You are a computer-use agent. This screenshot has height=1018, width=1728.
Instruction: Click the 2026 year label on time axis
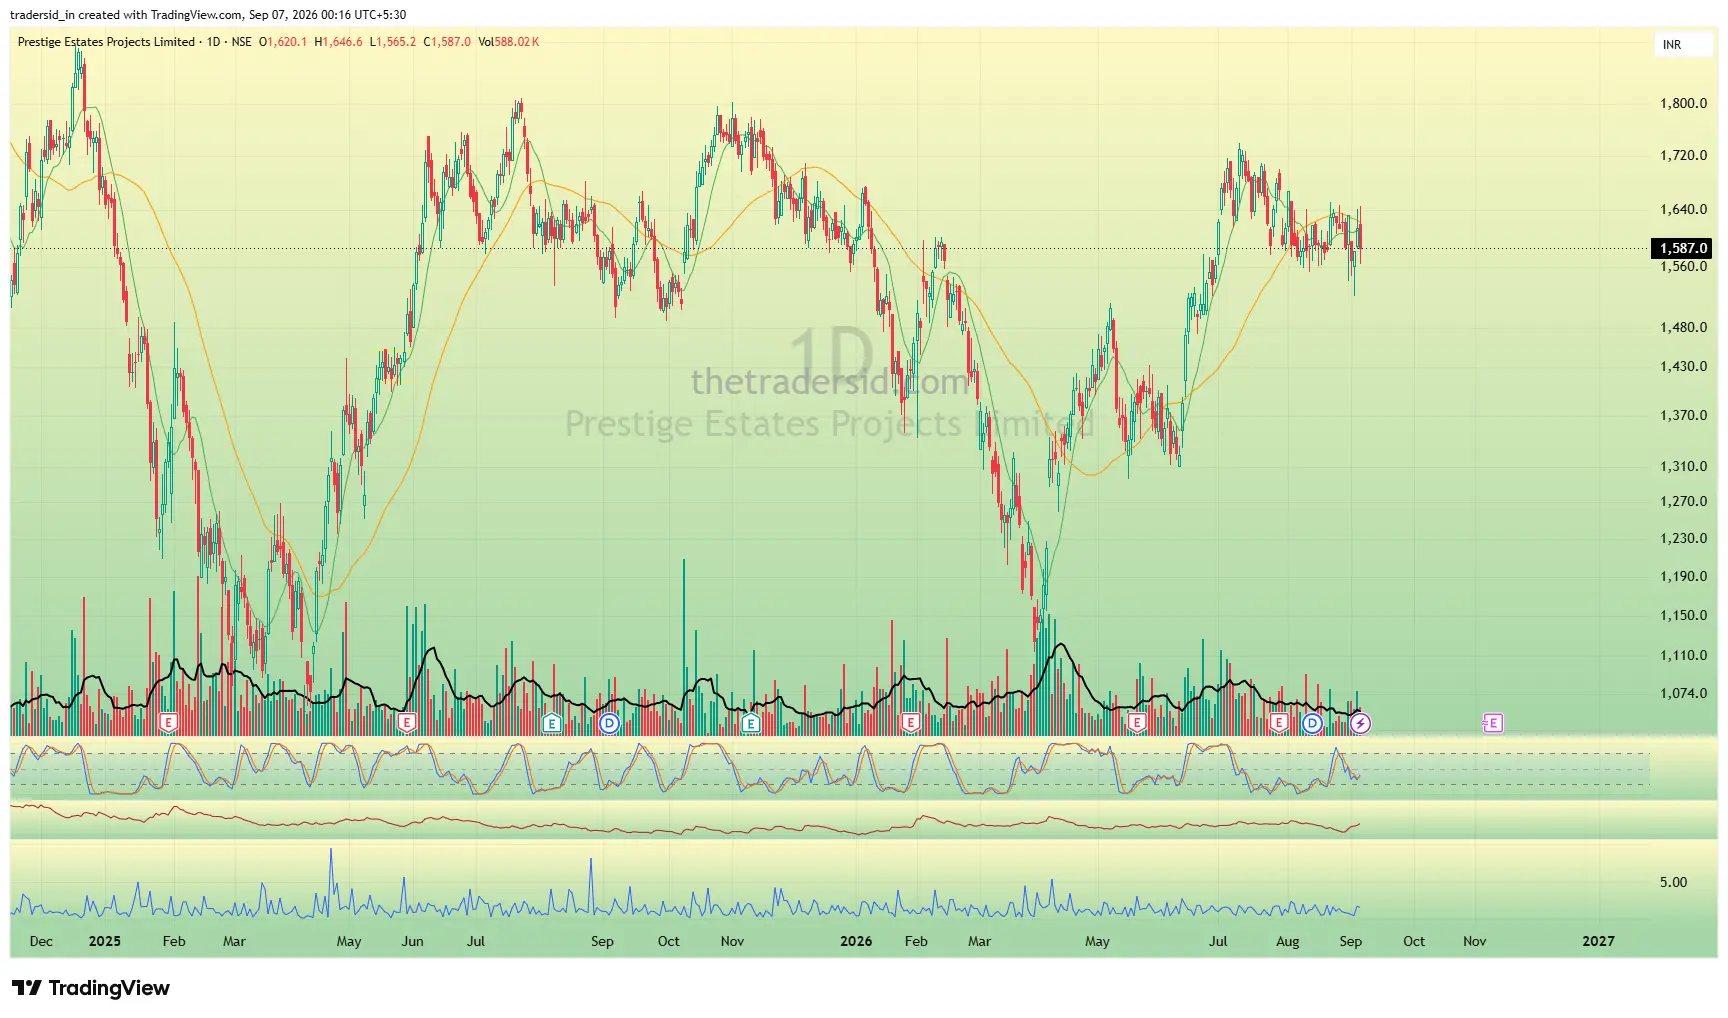[856, 941]
